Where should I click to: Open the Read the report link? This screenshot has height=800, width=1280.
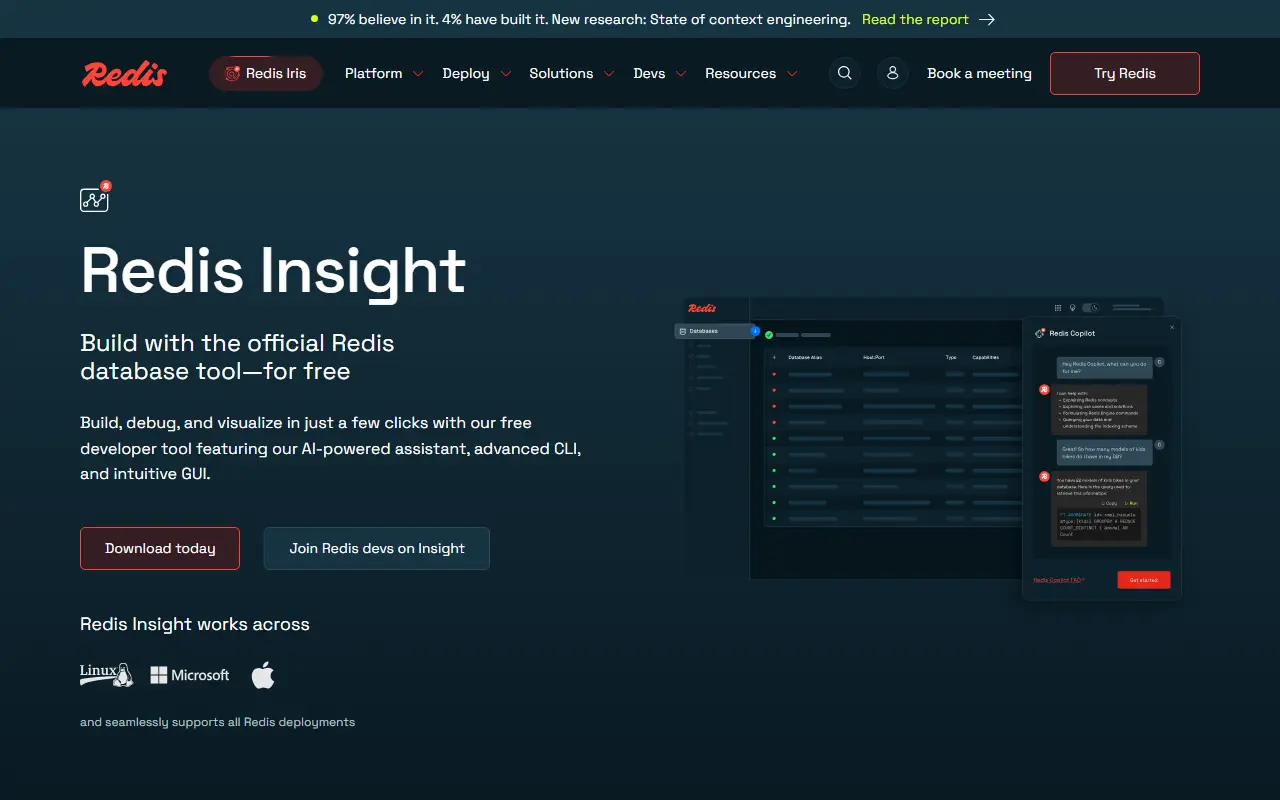[x=915, y=19]
